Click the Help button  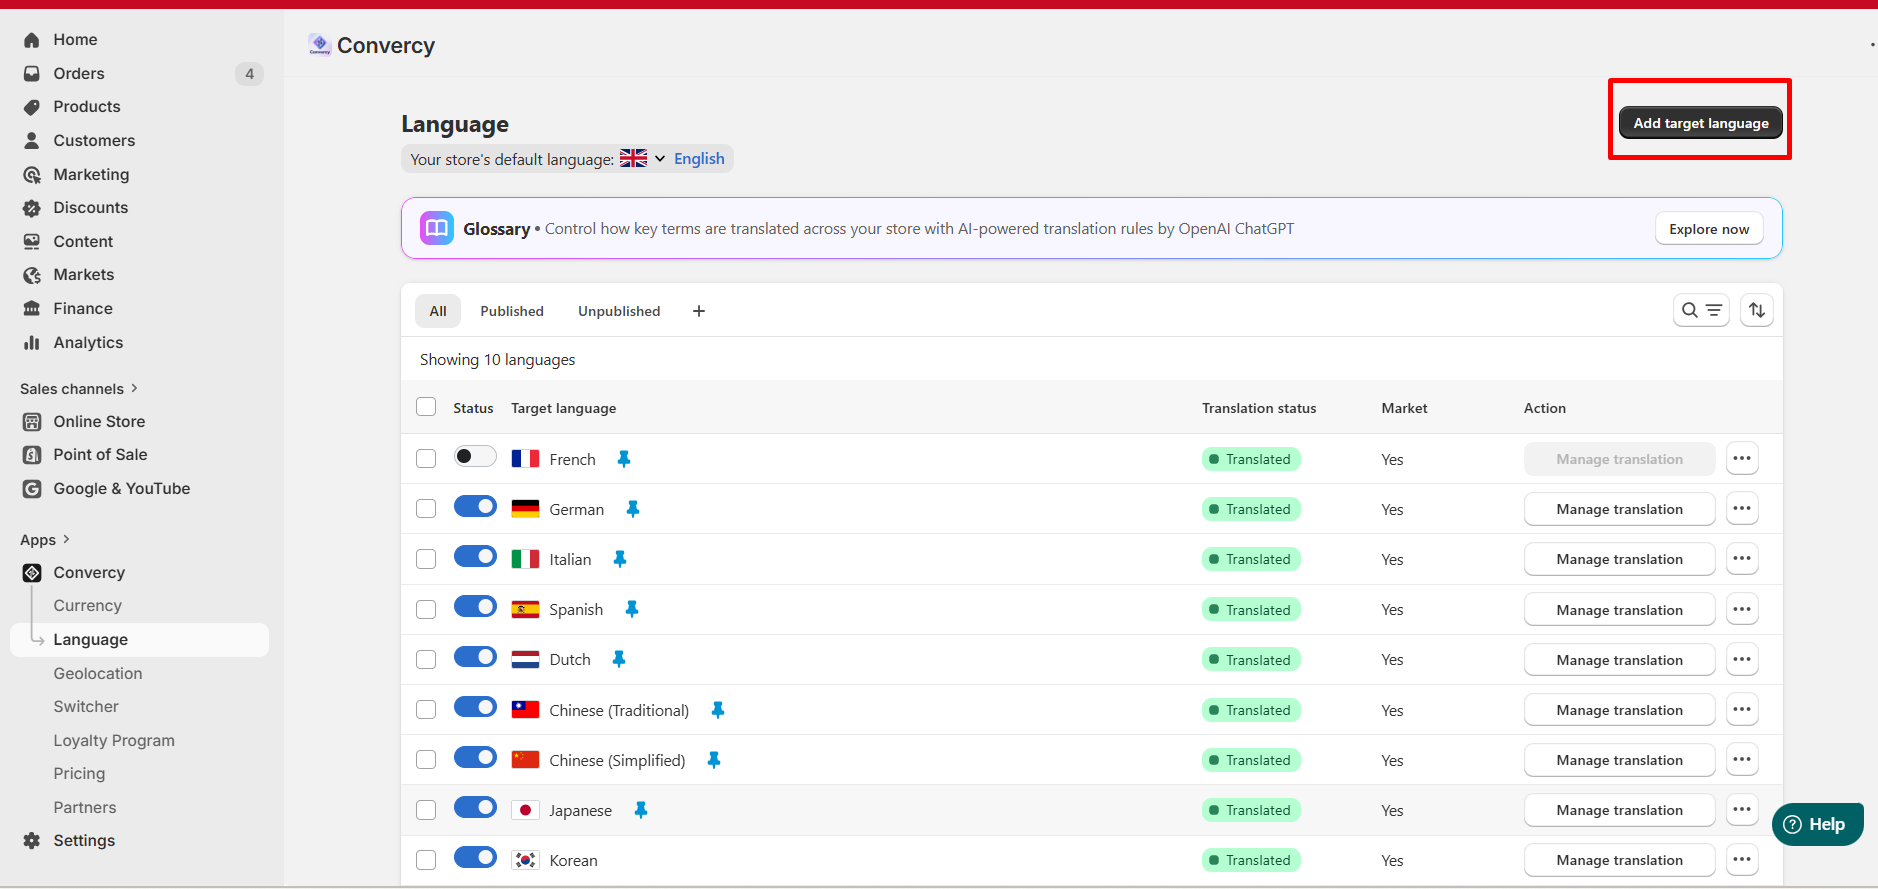[1818, 824]
